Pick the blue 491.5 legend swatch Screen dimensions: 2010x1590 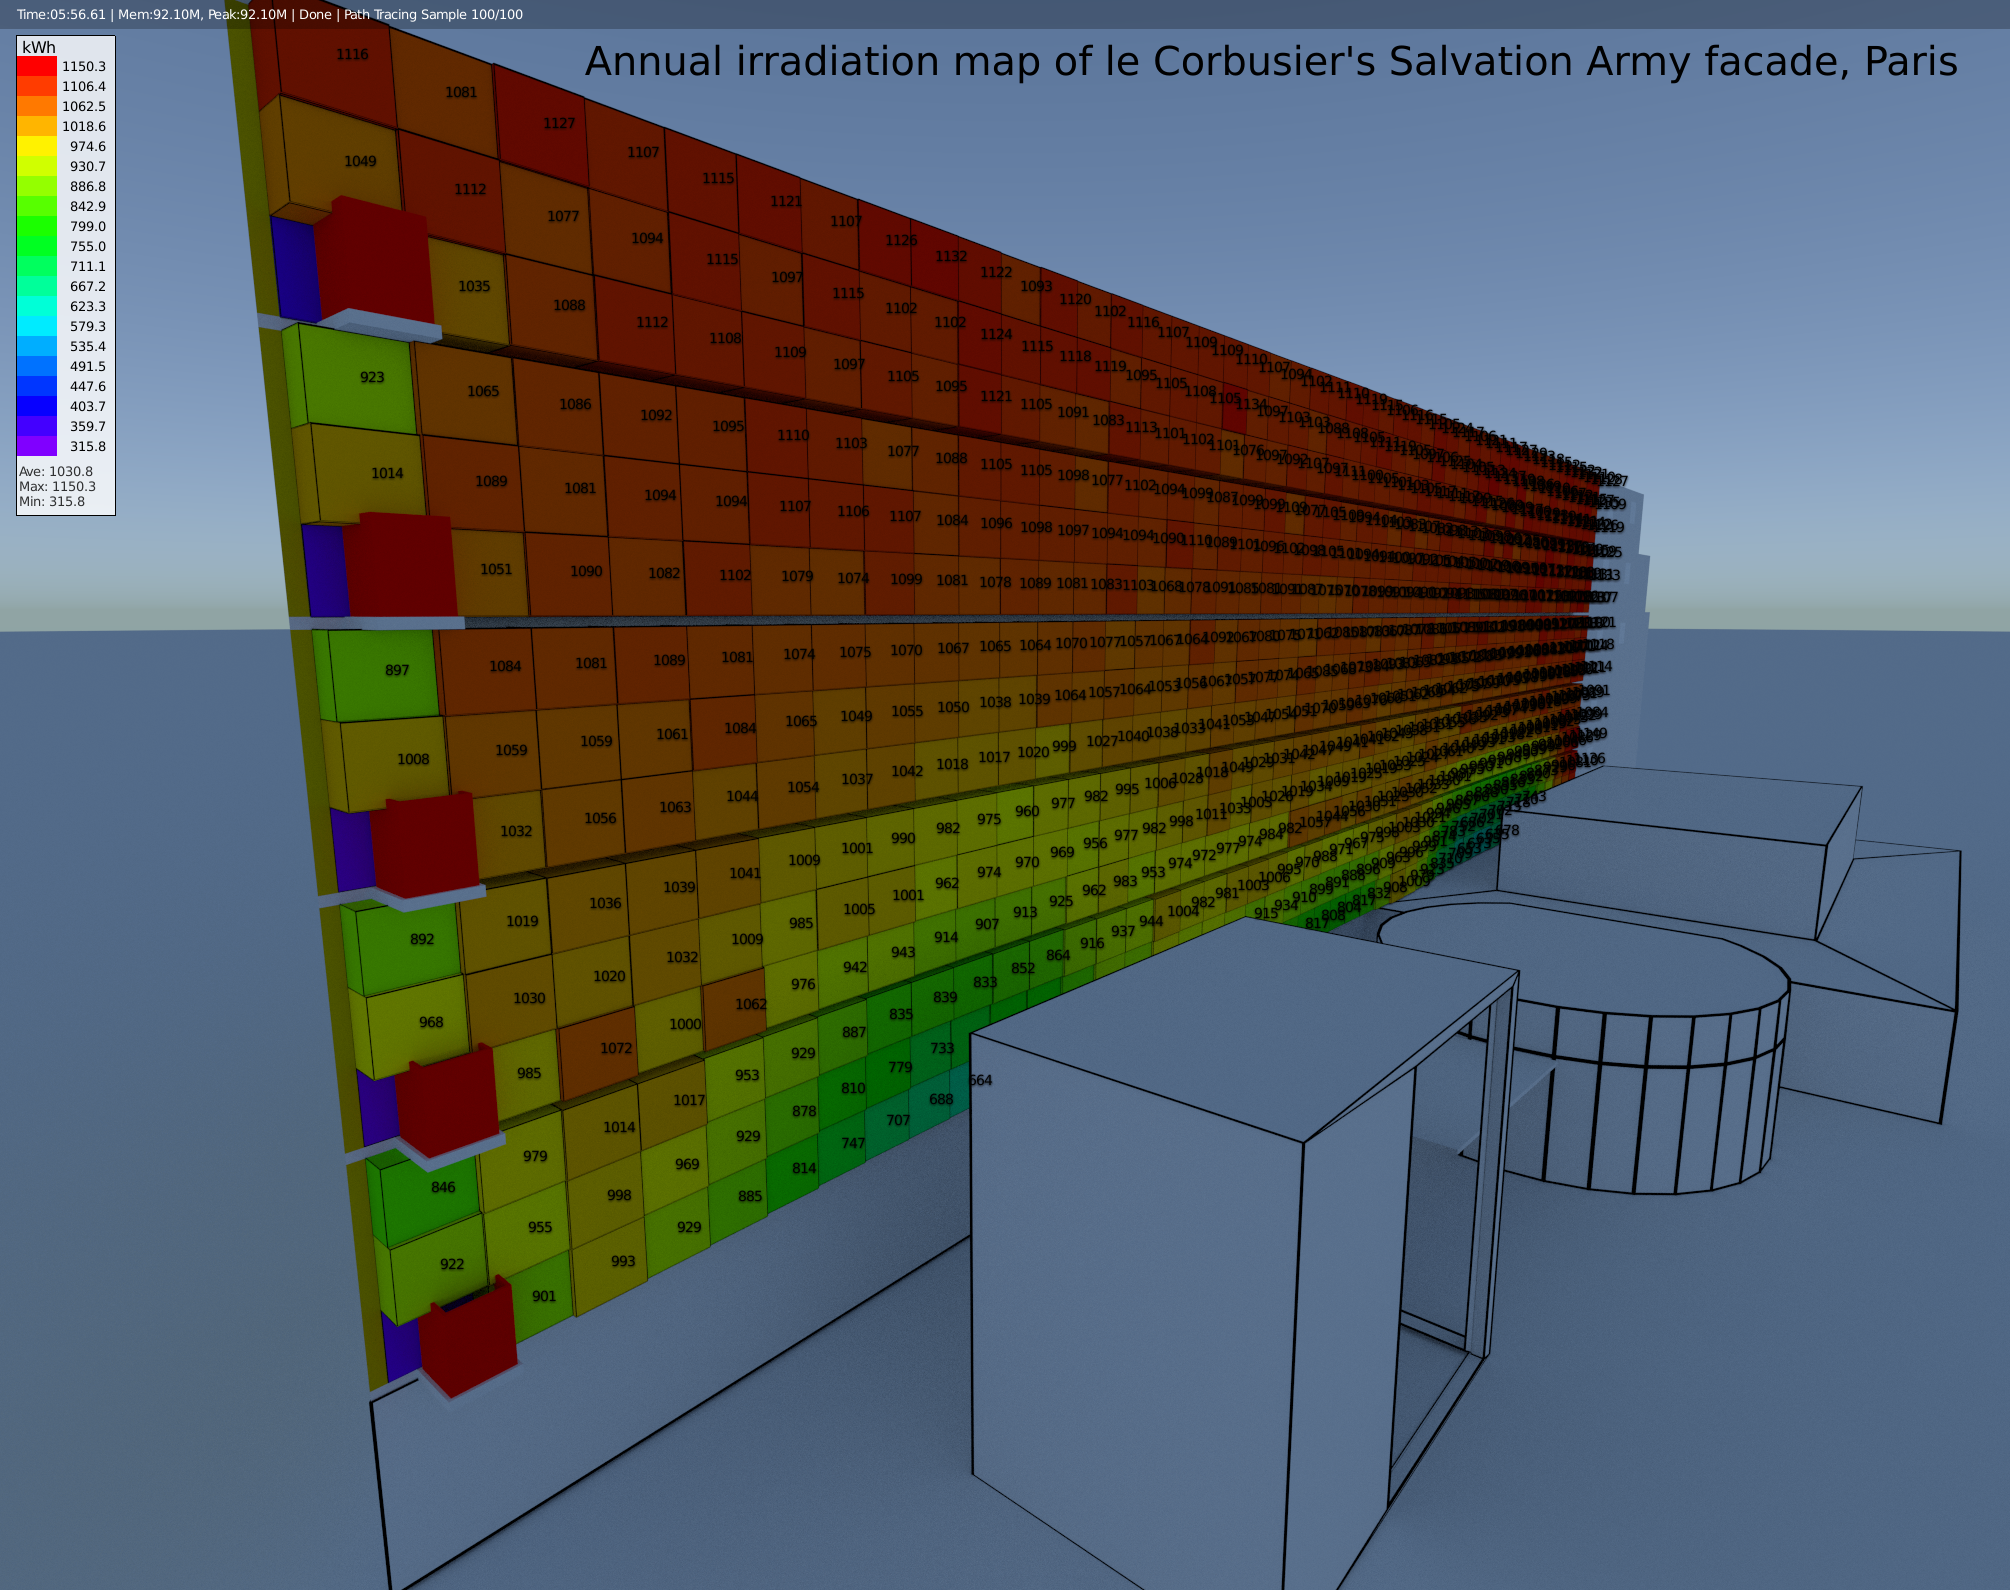coord(37,366)
